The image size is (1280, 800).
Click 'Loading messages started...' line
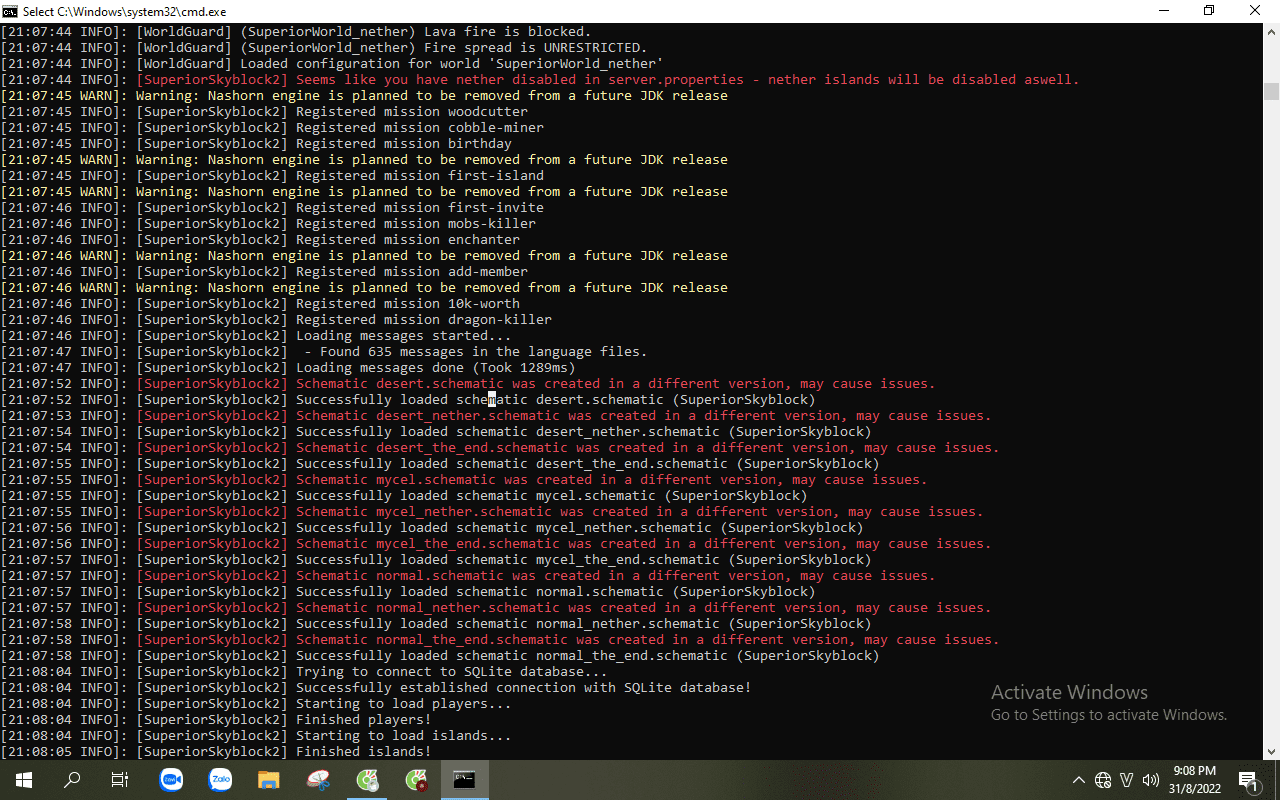(256, 336)
